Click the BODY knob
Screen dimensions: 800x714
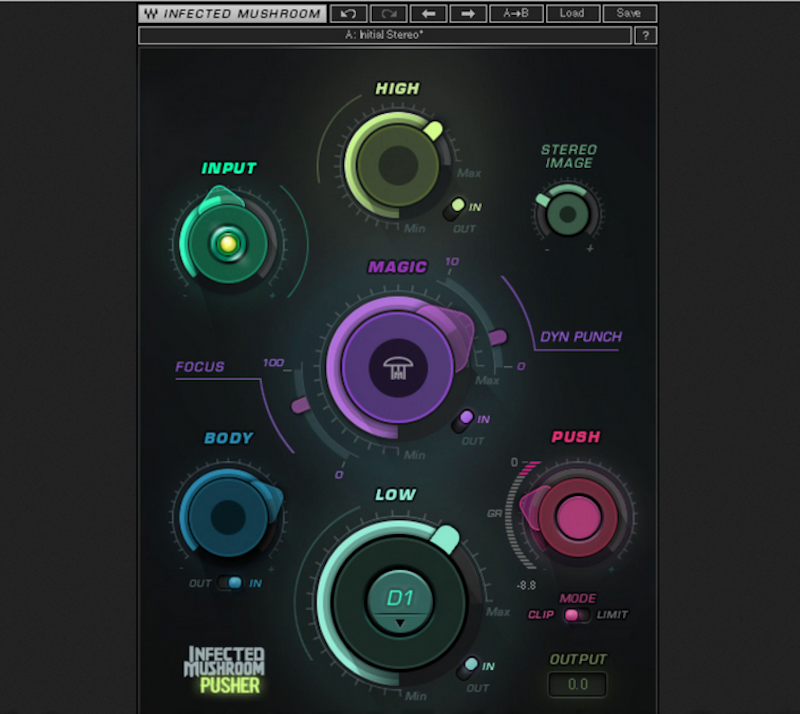[x=228, y=517]
